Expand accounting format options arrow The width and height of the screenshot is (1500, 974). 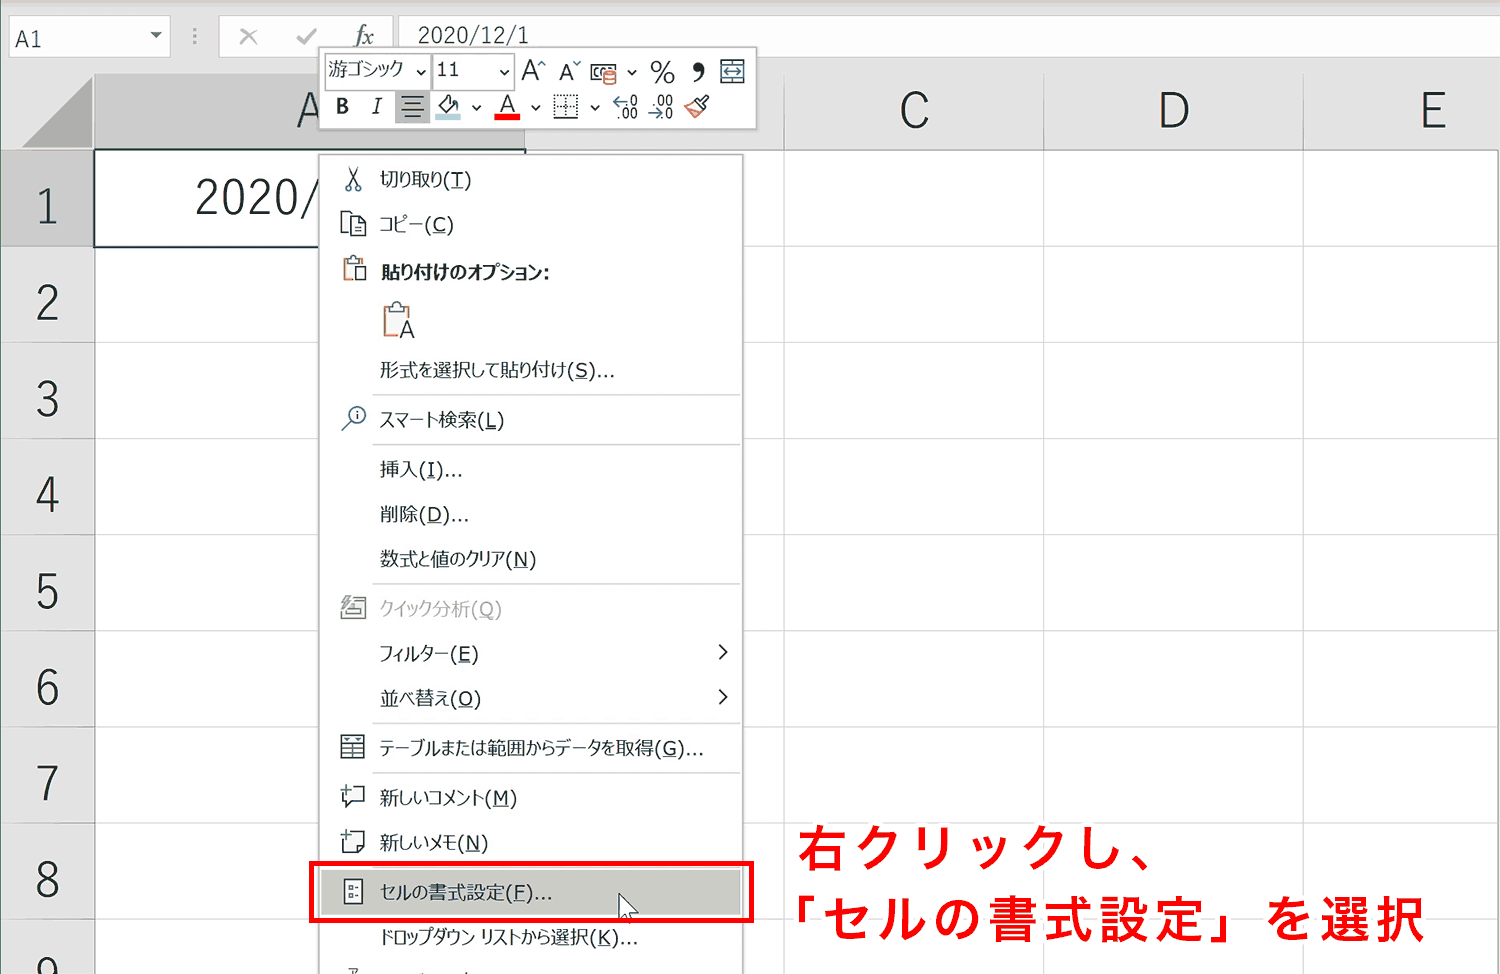[x=632, y=72]
